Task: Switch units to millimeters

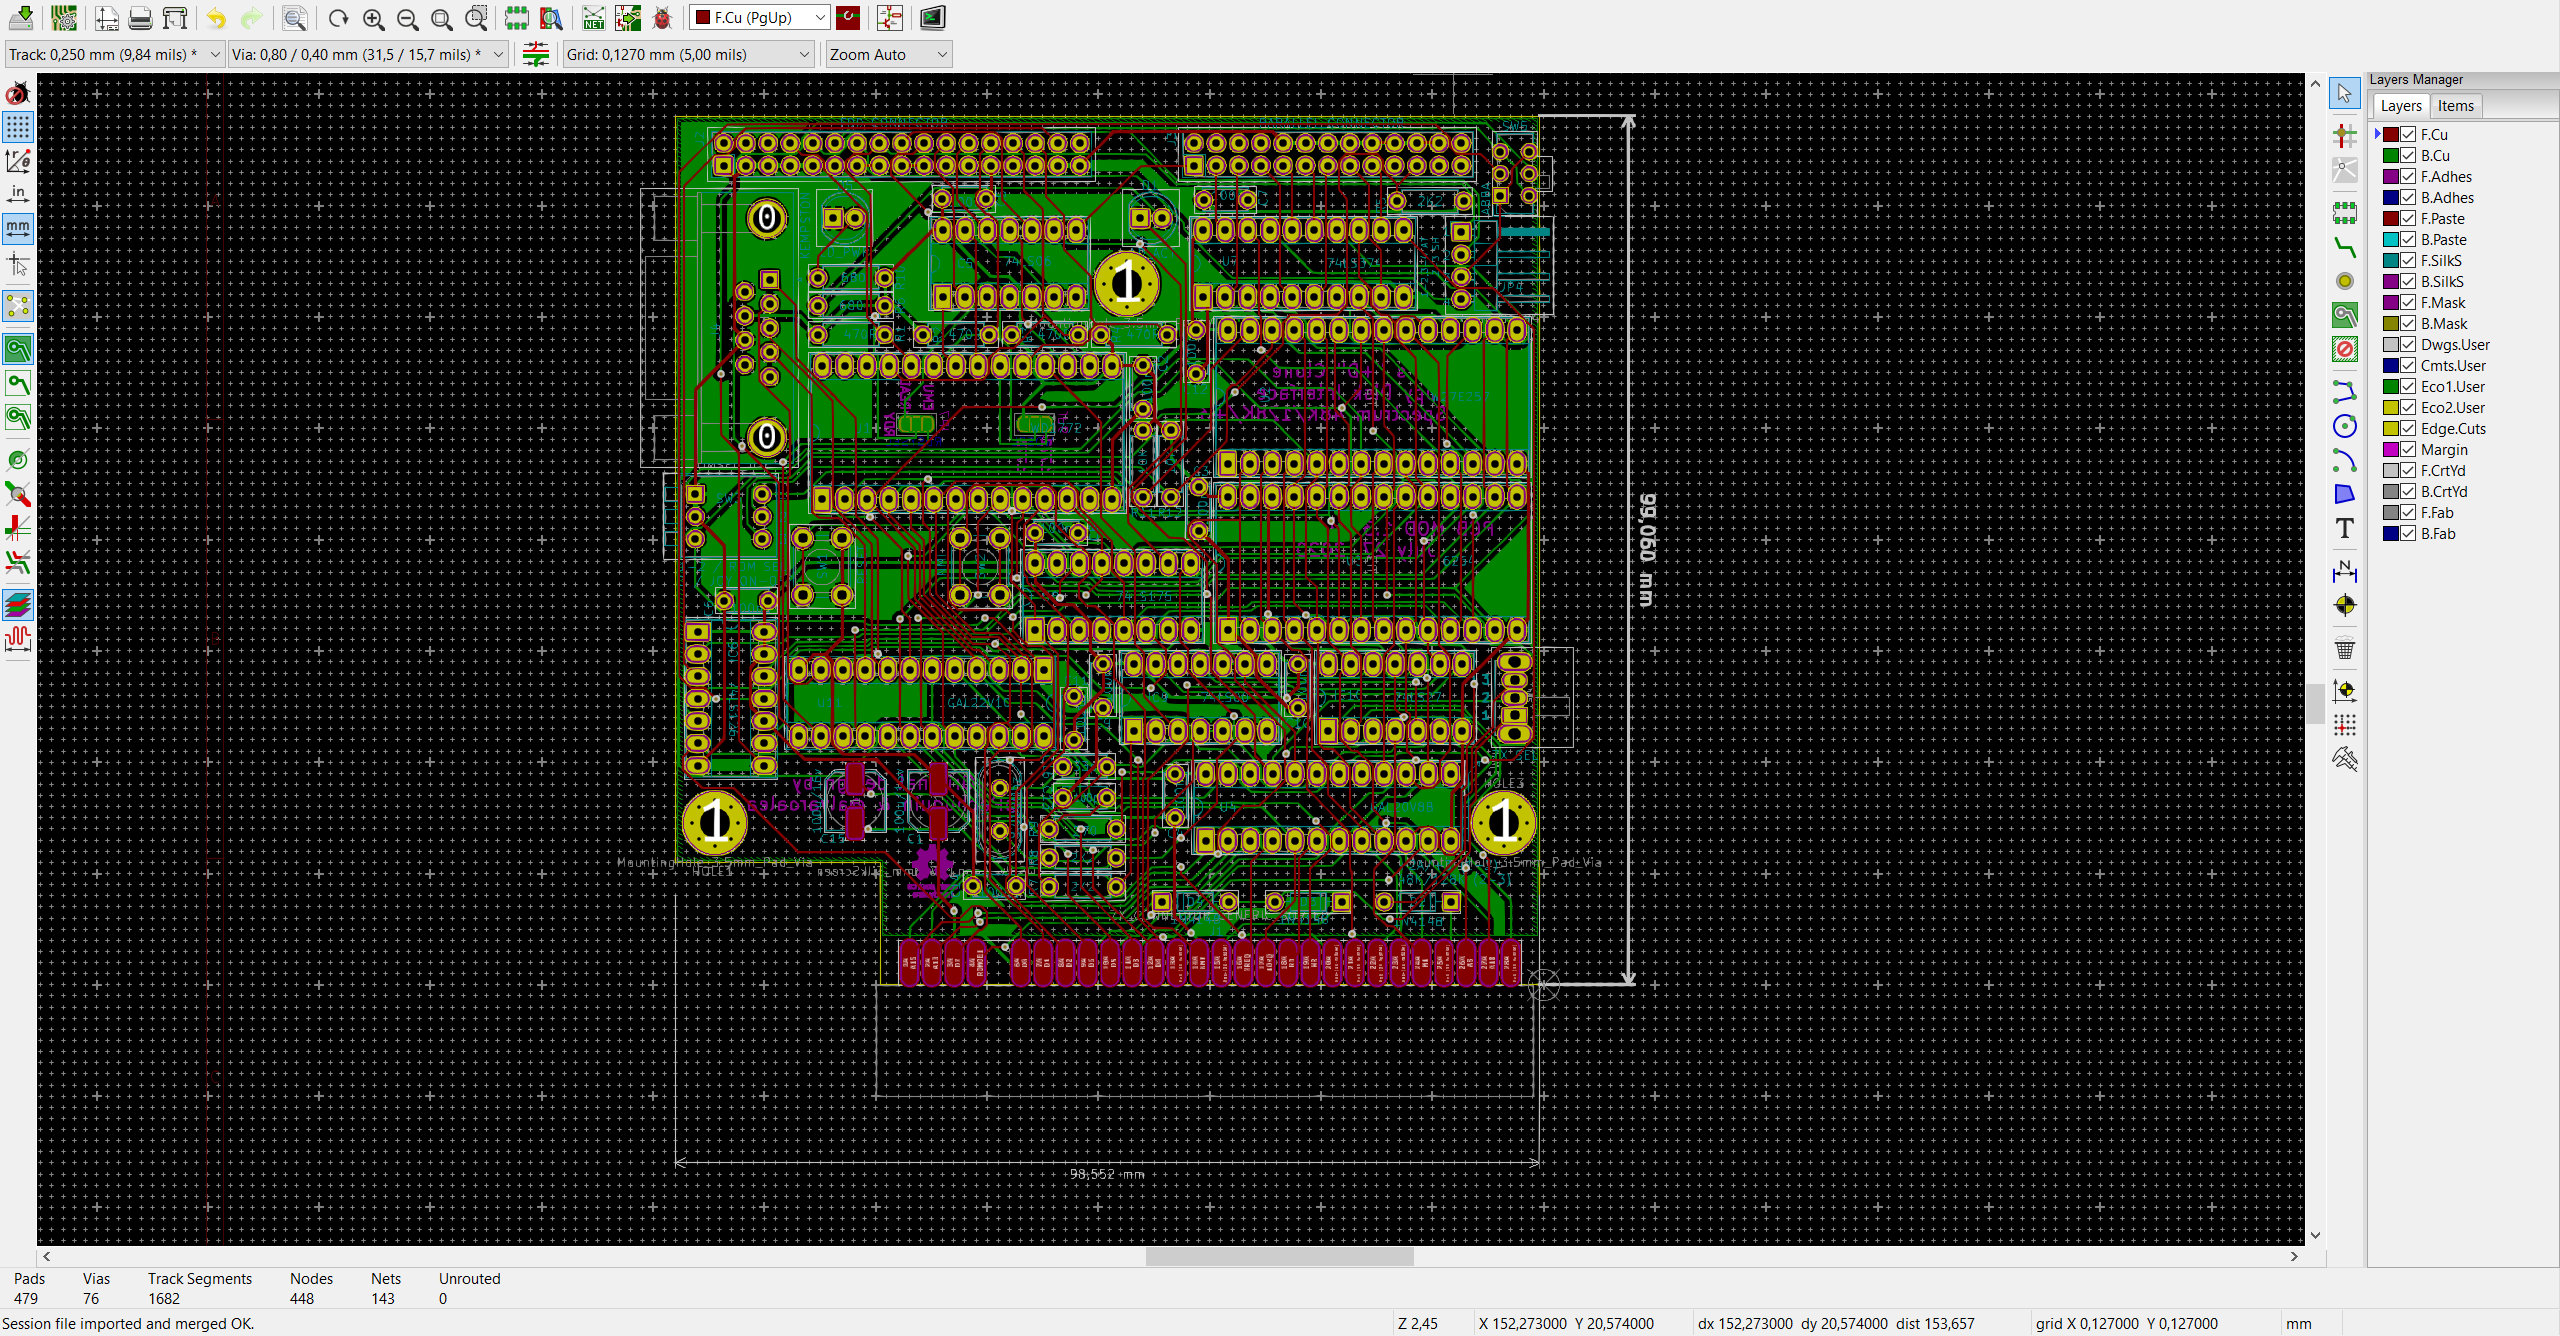Action: point(18,228)
